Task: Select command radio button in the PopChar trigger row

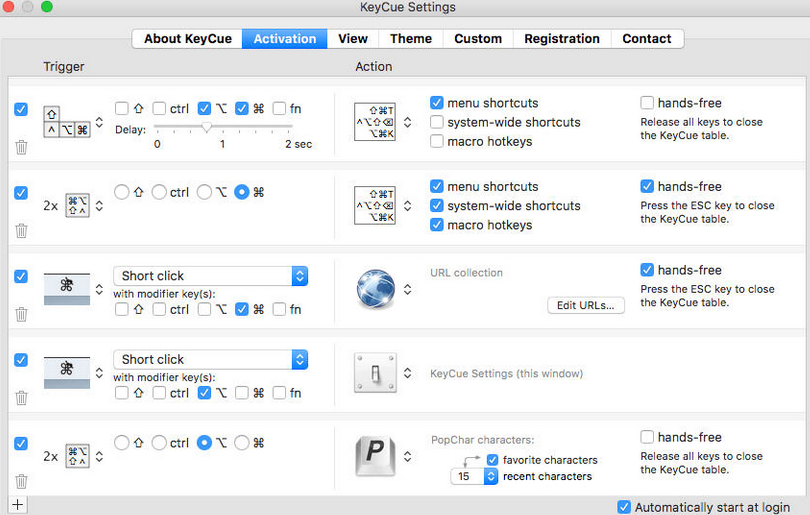Action: point(242,443)
